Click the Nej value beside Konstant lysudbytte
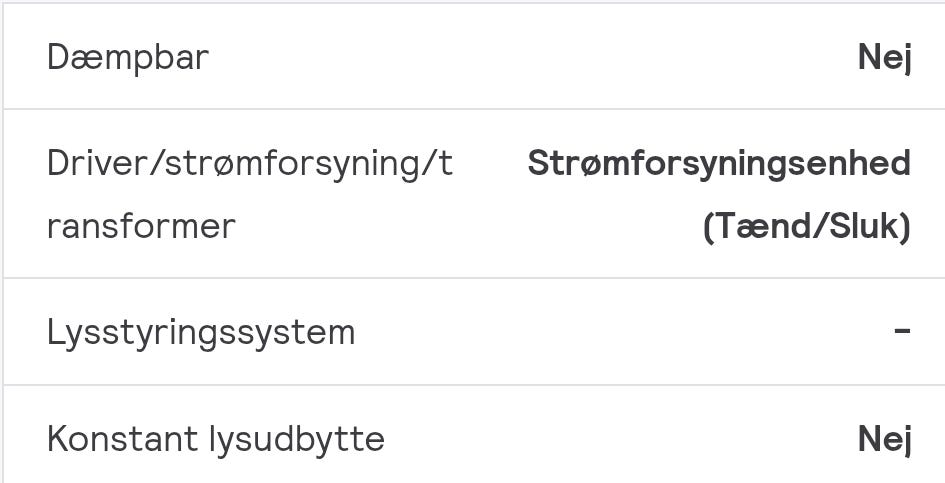 pyautogui.click(x=884, y=440)
